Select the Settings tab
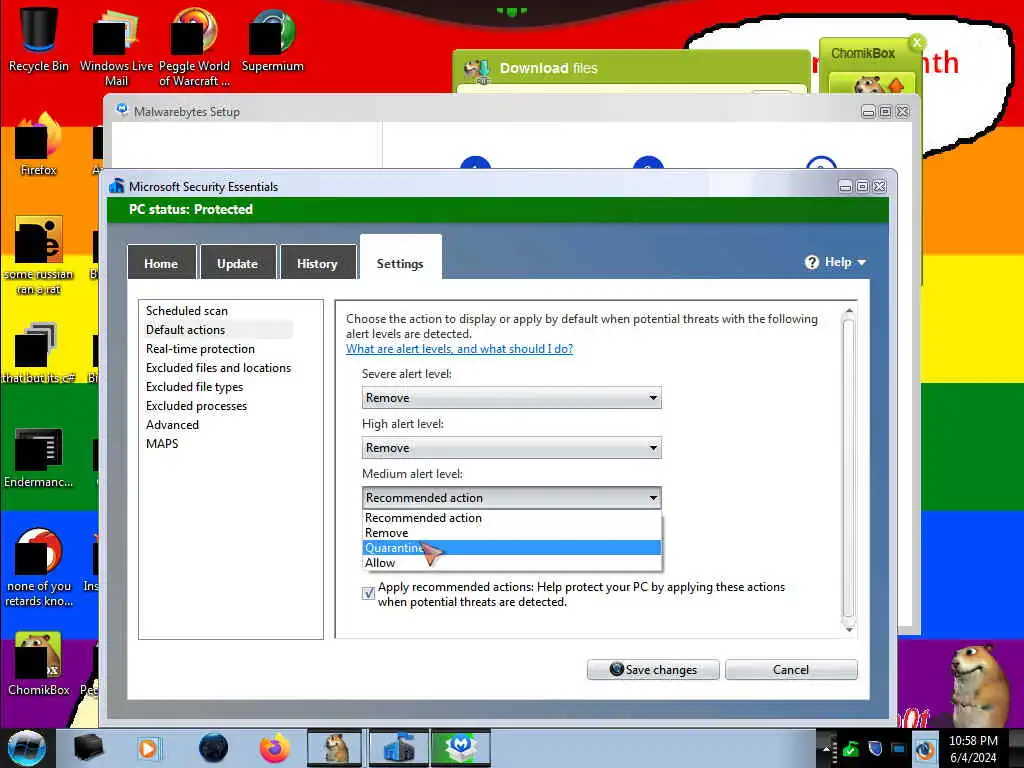Viewport: 1024px width, 768px height. (x=400, y=259)
